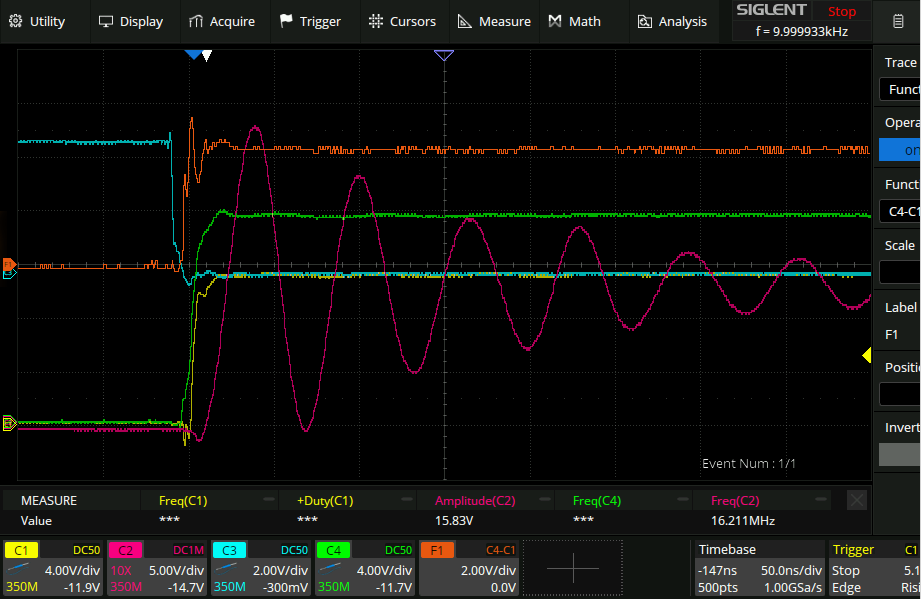Screen dimensions: 921x599
Task: Click the Scale input field
Action: click(x=899, y=272)
